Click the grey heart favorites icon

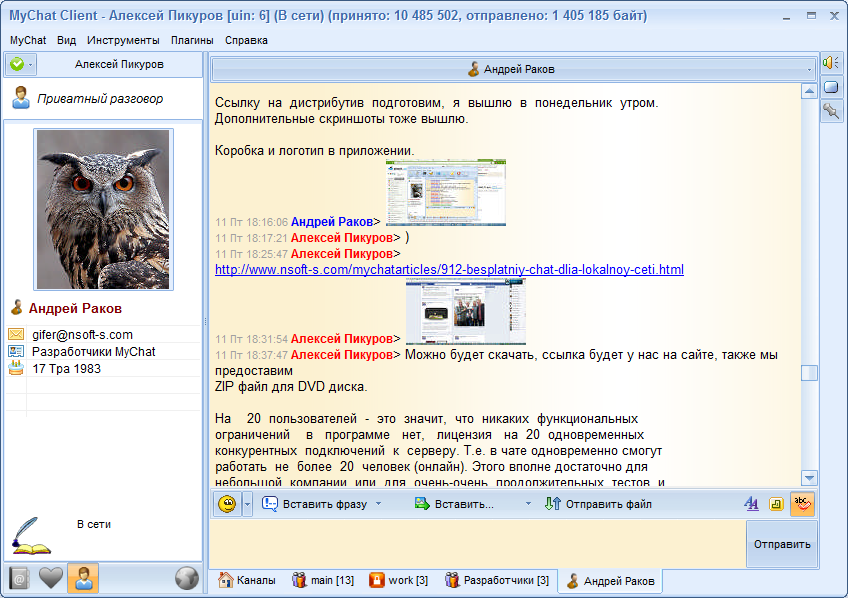point(51,579)
